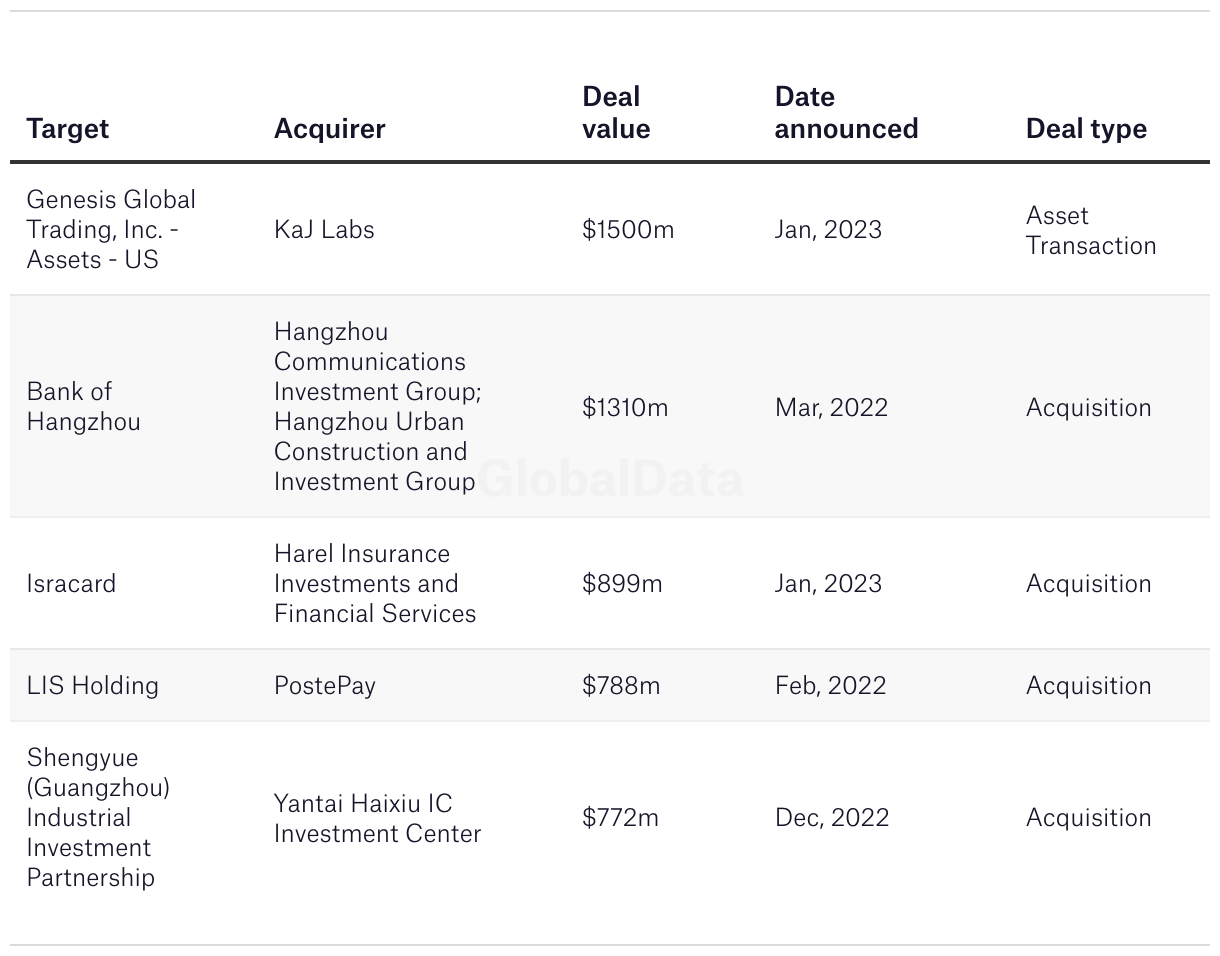Select the Deal type column header
This screenshot has height=956, width=1220.
pos(1086,129)
